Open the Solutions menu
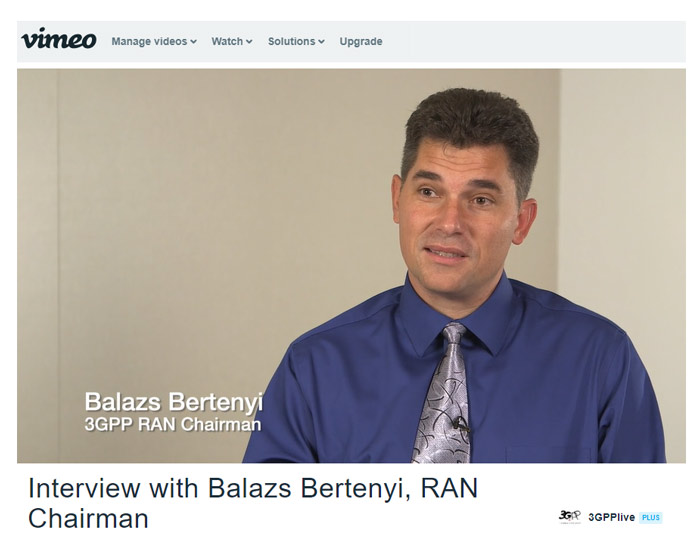This screenshot has width=700, height=544. click(x=296, y=42)
